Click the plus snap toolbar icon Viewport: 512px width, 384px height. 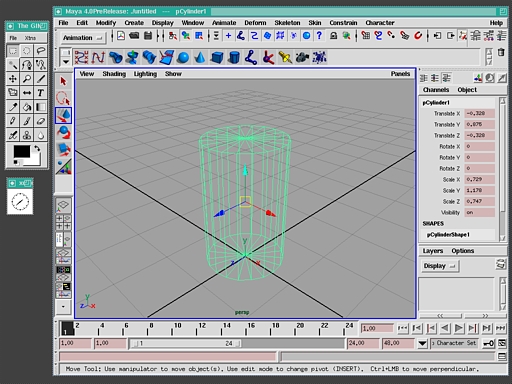(228, 36)
